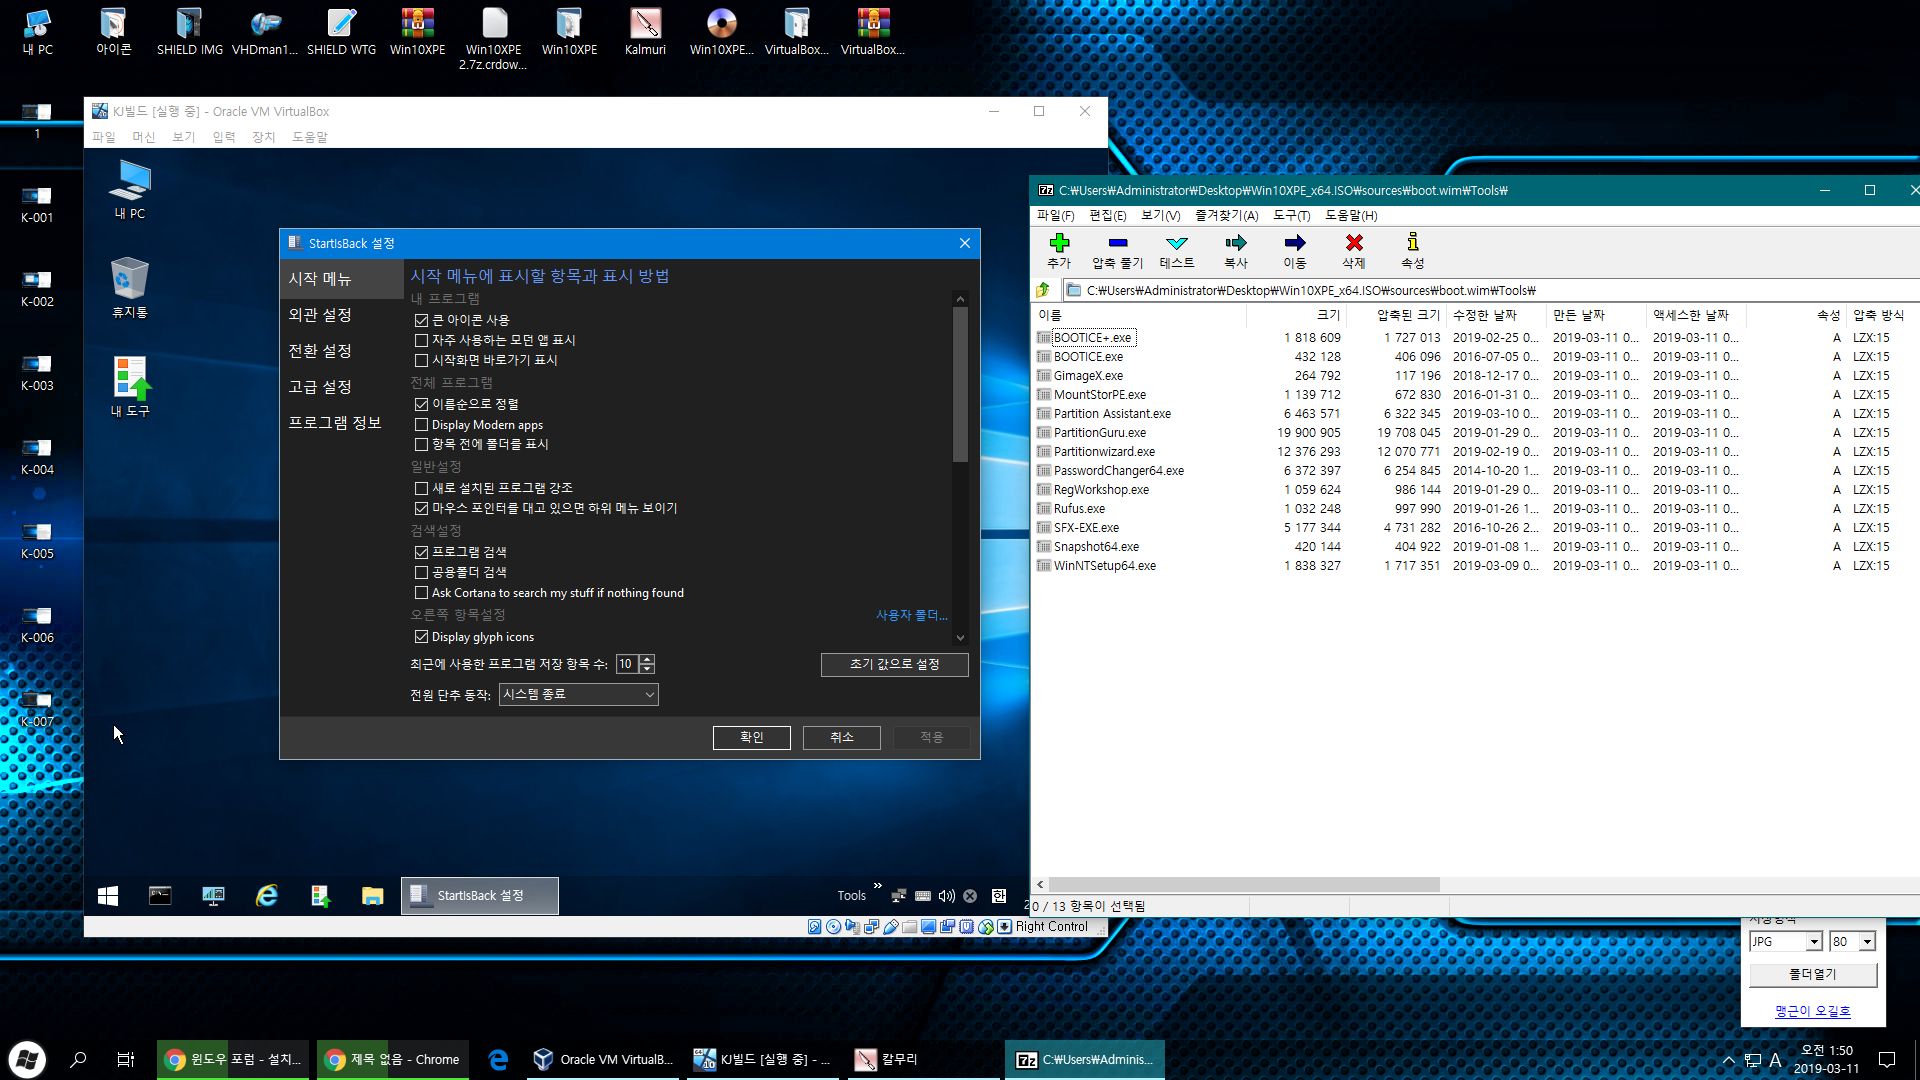Toggle 프로그램 검색 checkbox

tap(421, 552)
